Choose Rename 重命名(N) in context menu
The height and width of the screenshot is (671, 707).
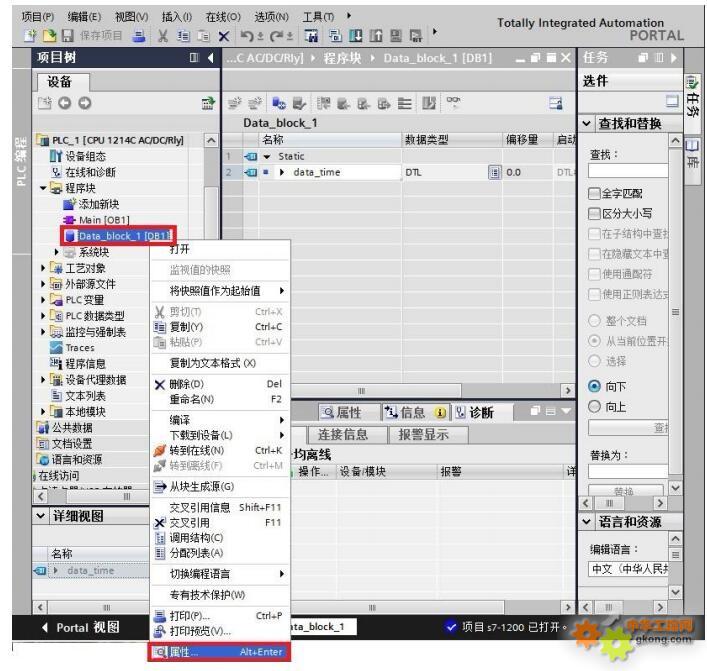(219, 399)
